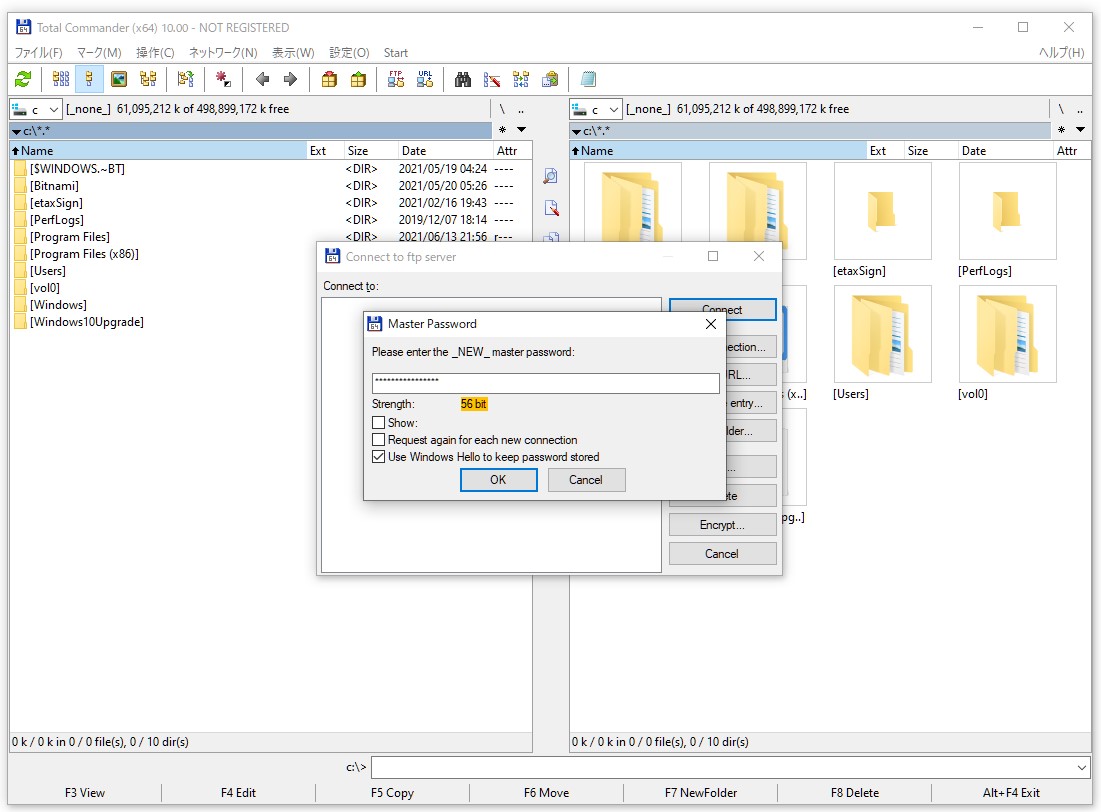Open left panel favorites asterisk button

tap(502, 130)
